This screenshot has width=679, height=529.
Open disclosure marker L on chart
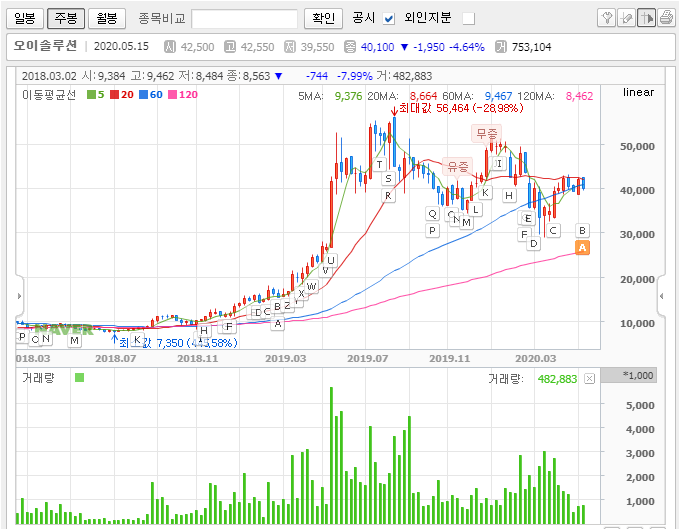(475, 210)
